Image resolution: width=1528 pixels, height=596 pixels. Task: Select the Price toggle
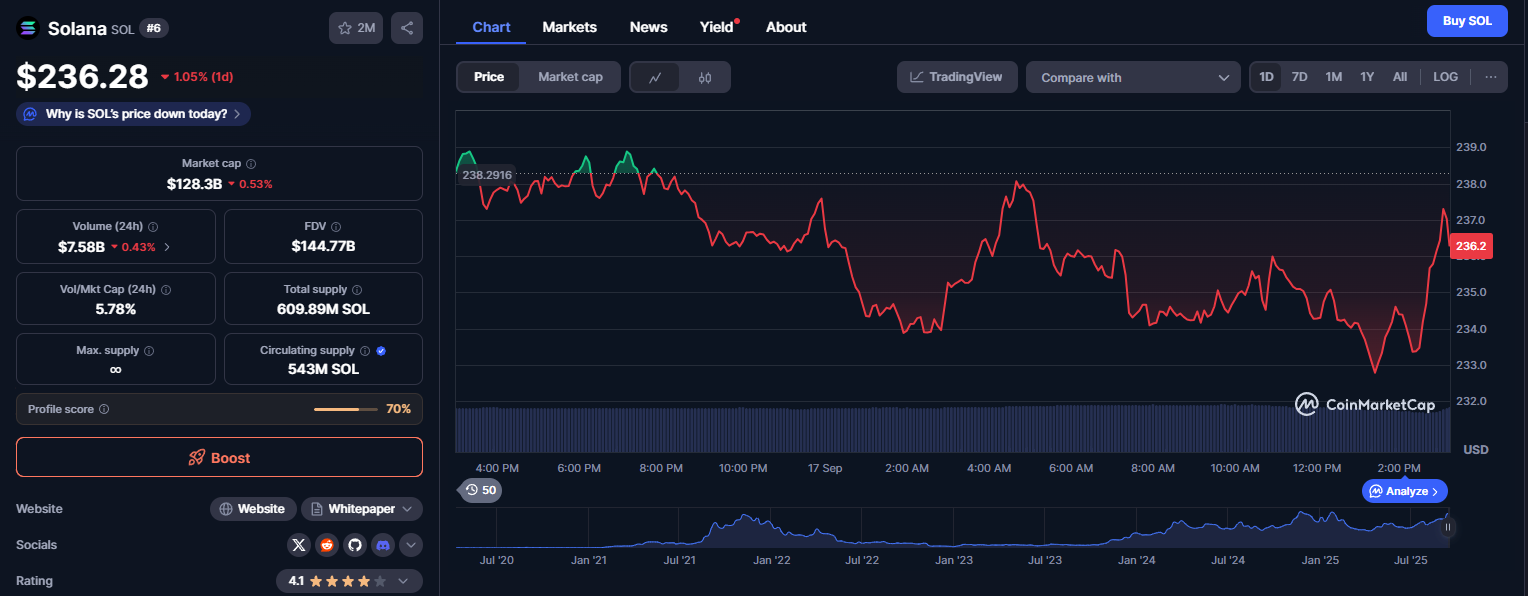pyautogui.click(x=489, y=77)
